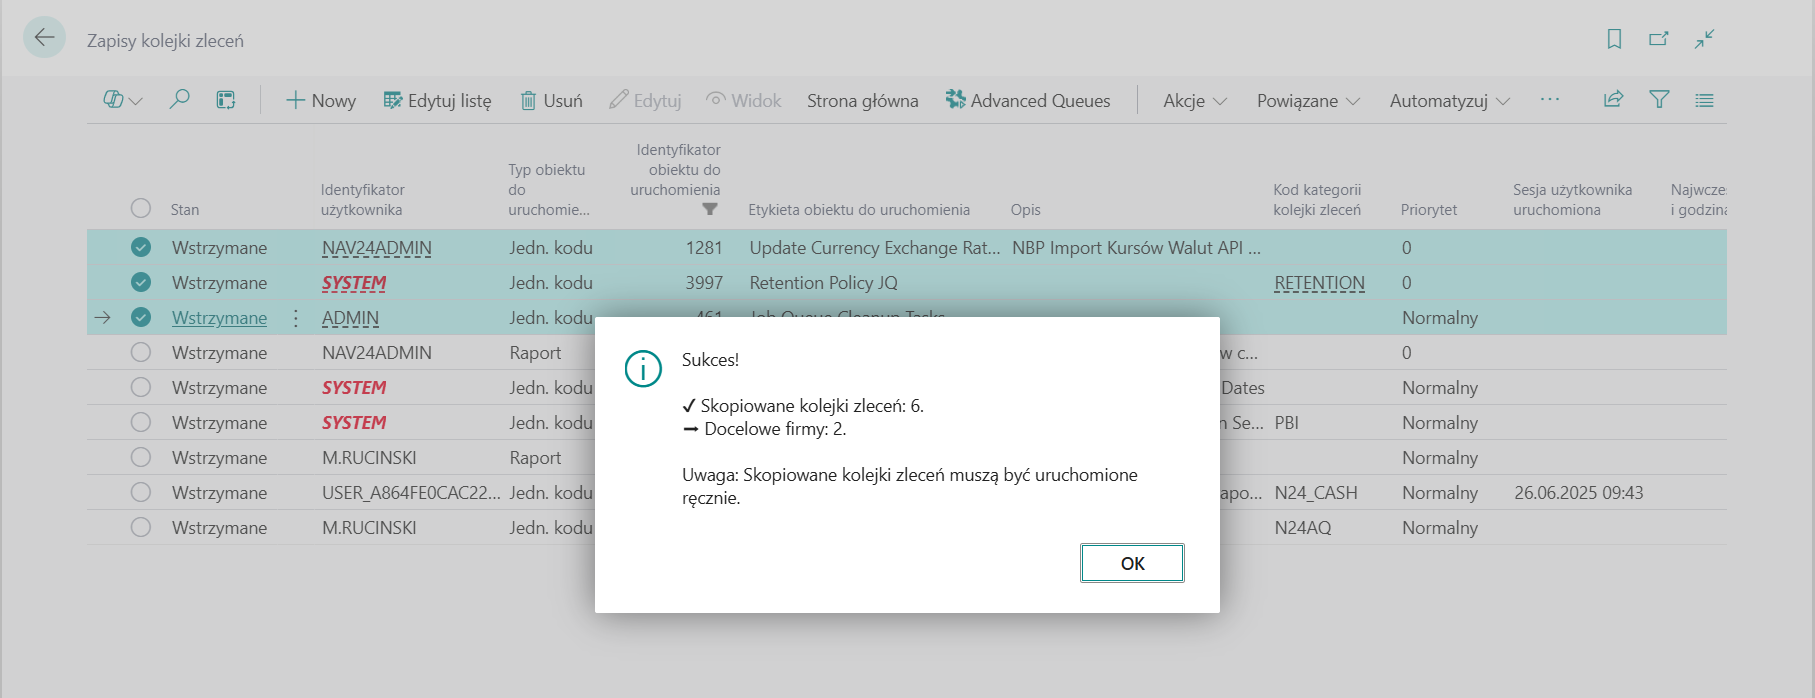Open the search magnifier icon

(x=179, y=100)
